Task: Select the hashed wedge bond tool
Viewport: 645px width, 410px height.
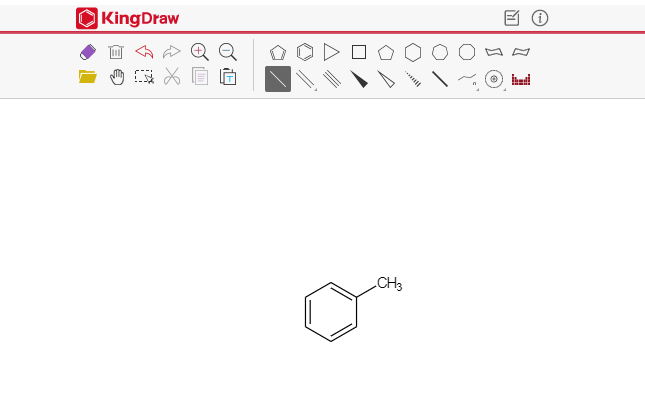Action: (413, 79)
